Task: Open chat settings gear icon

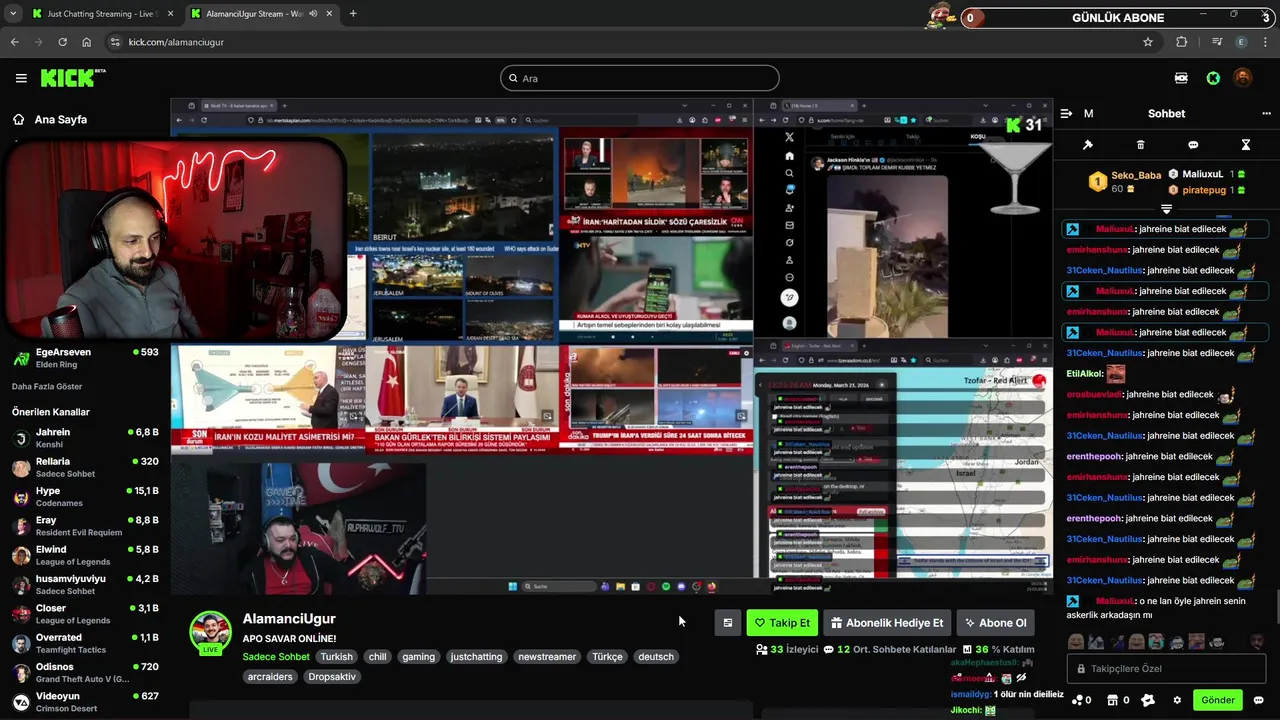Action: (1177, 700)
